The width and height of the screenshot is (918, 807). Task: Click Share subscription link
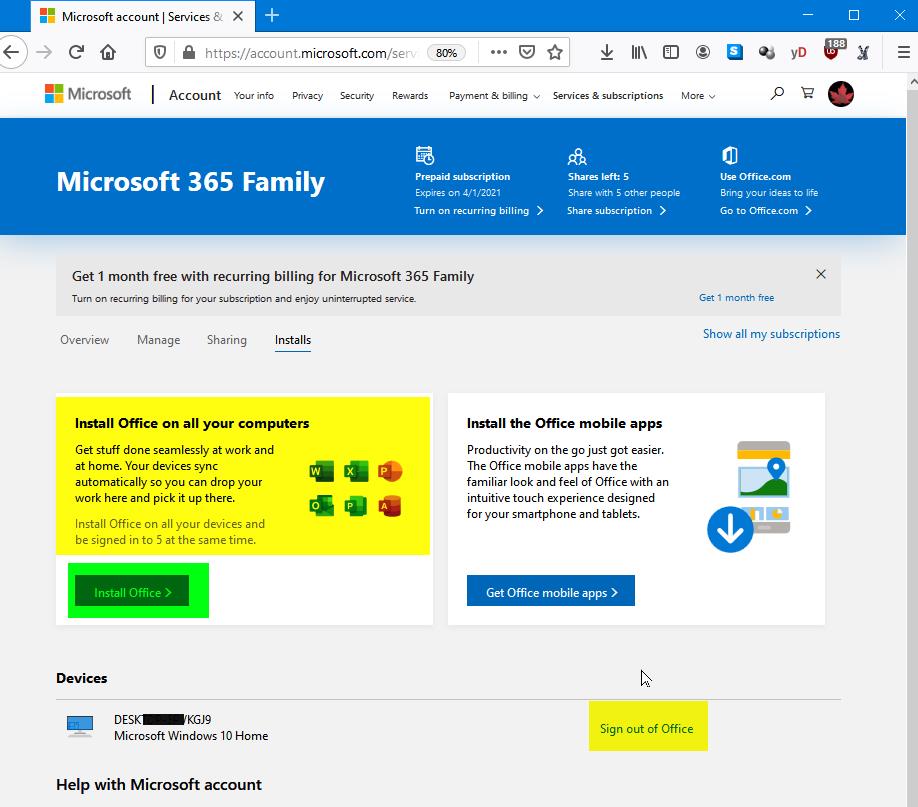[616, 210]
